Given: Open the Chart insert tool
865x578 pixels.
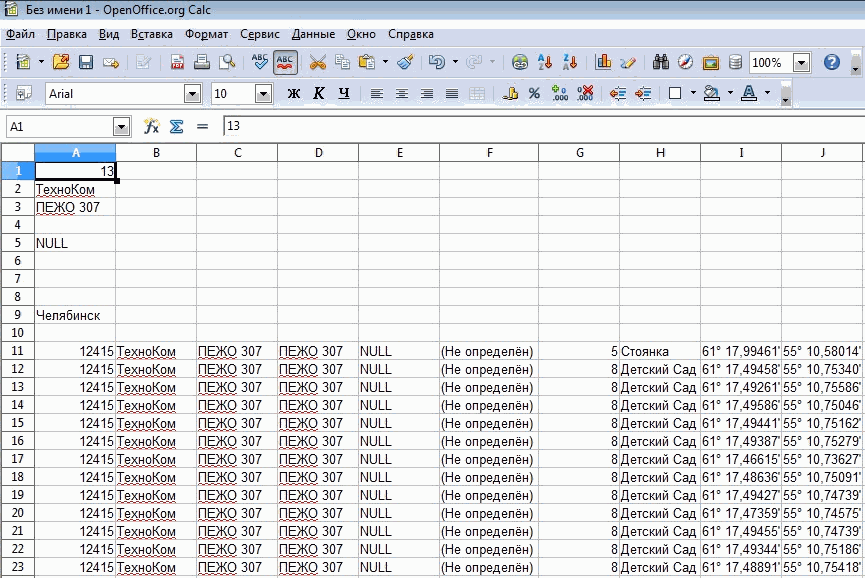Looking at the screenshot, I should pyautogui.click(x=603, y=62).
